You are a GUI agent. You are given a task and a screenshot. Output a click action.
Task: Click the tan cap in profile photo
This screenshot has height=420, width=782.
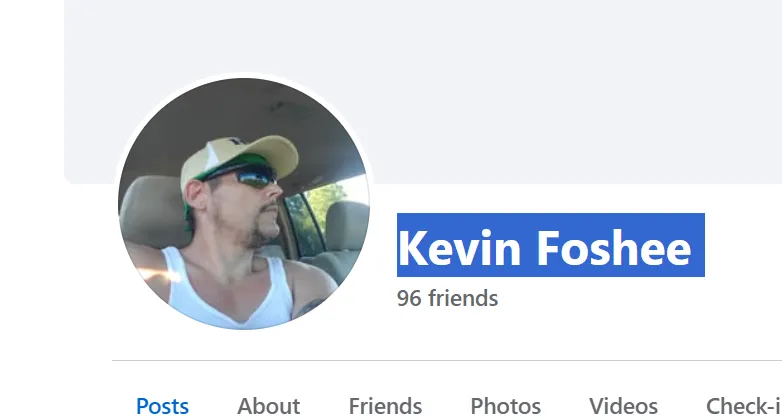(x=237, y=157)
